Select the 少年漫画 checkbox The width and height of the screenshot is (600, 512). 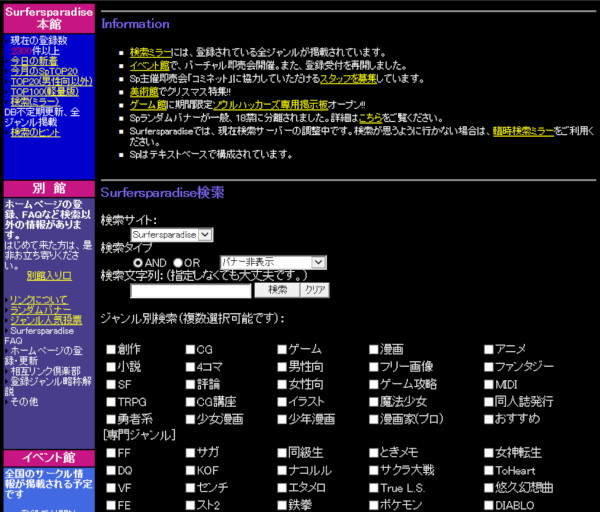282,419
